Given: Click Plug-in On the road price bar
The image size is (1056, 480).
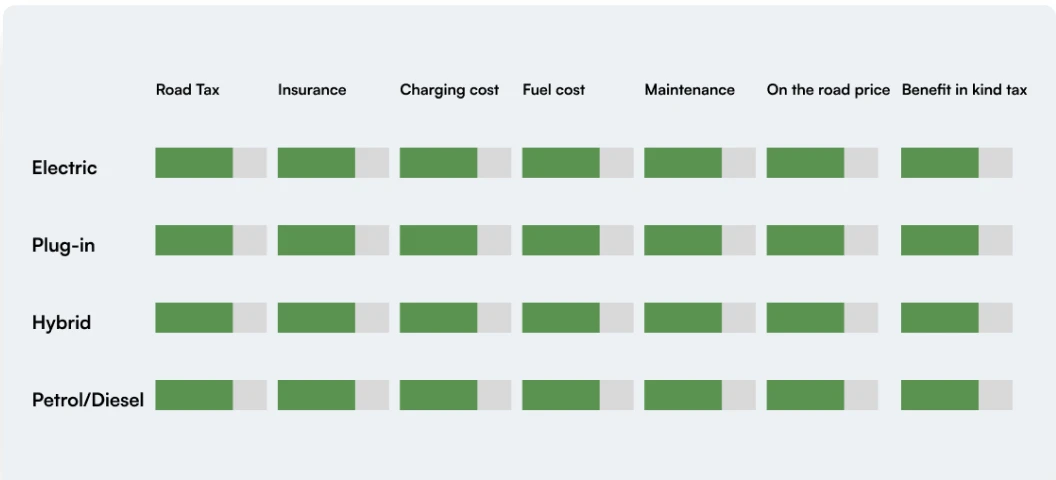Looking at the screenshot, I should tap(822, 240).
